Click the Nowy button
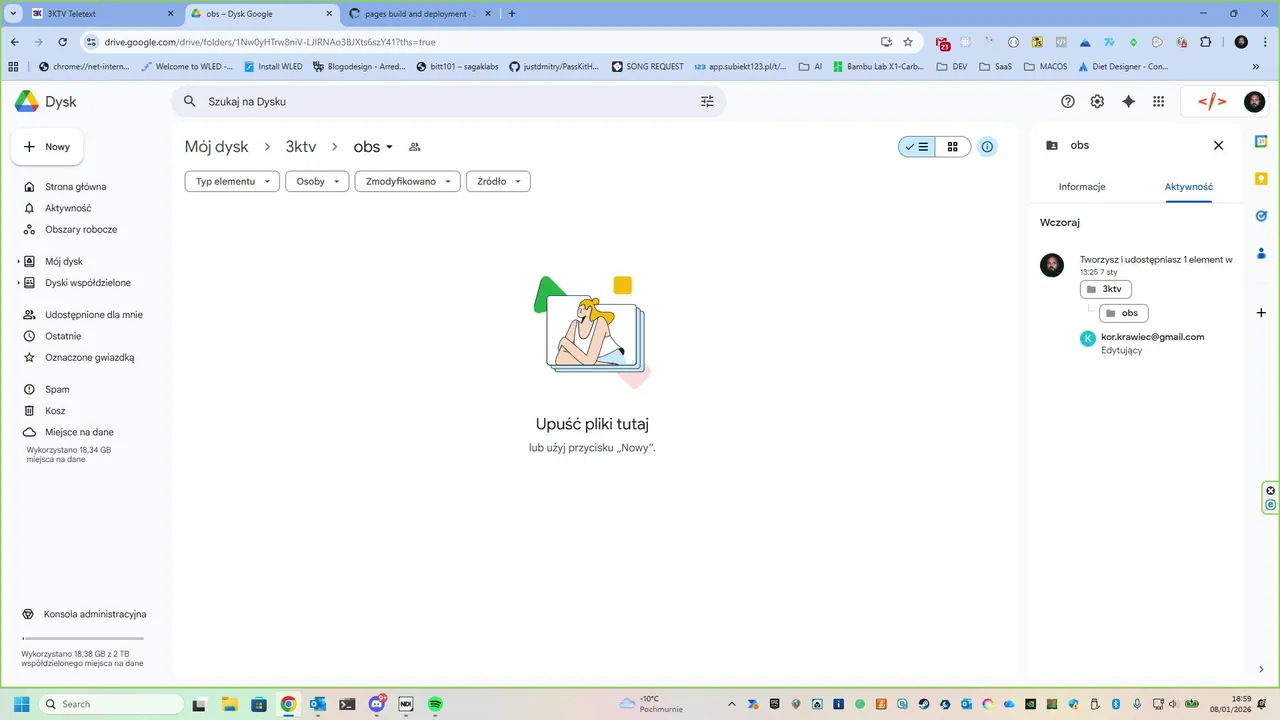 47,147
